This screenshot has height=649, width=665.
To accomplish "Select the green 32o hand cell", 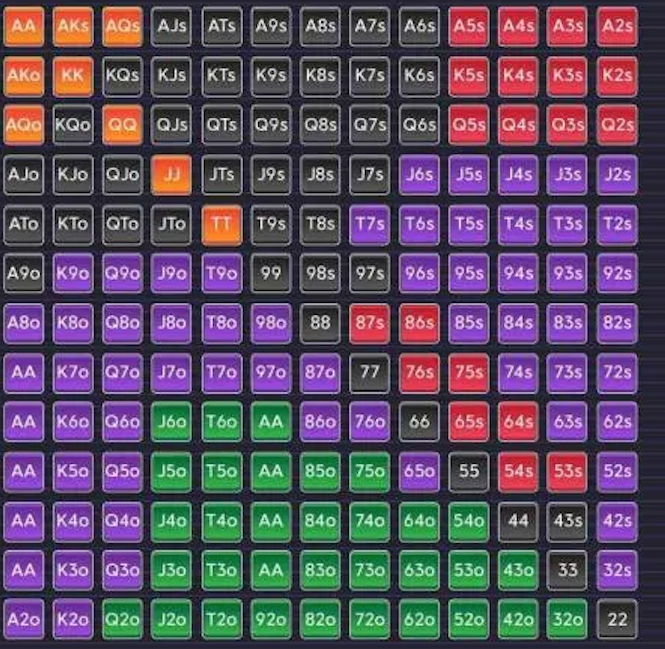I will pyautogui.click(x=568, y=619).
